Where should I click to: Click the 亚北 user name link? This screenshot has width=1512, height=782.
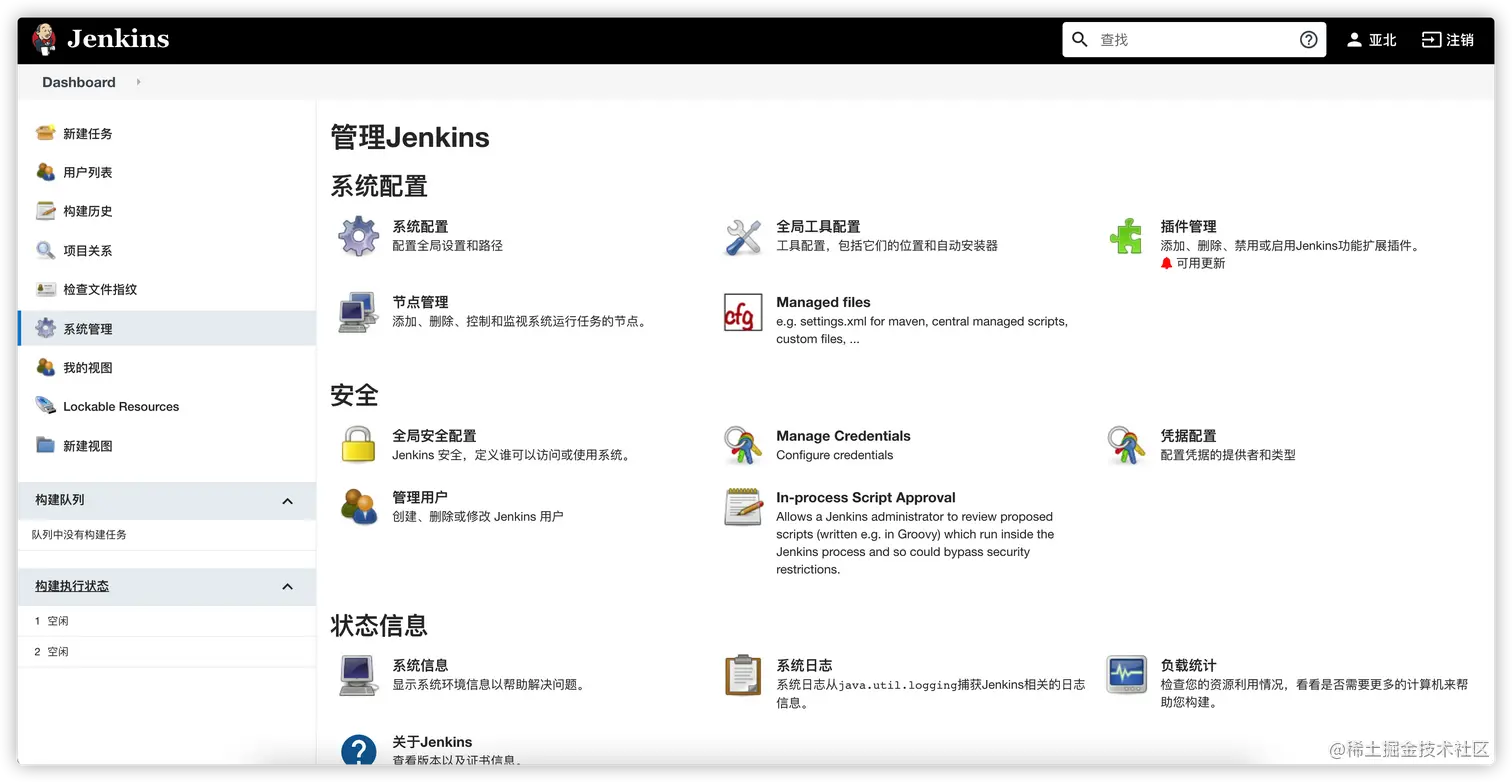pyautogui.click(x=1383, y=40)
